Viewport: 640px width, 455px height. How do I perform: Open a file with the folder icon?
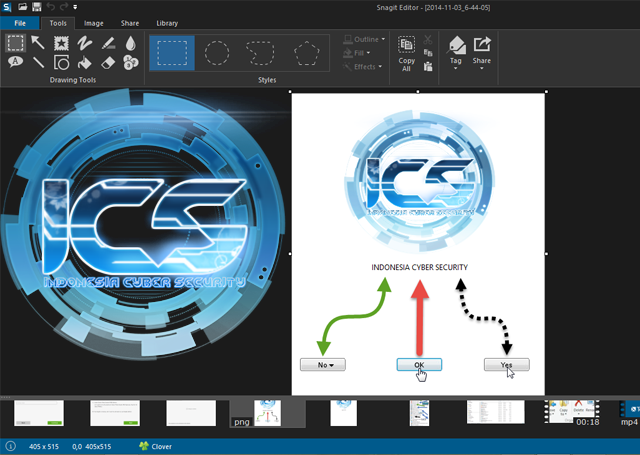coord(22,7)
